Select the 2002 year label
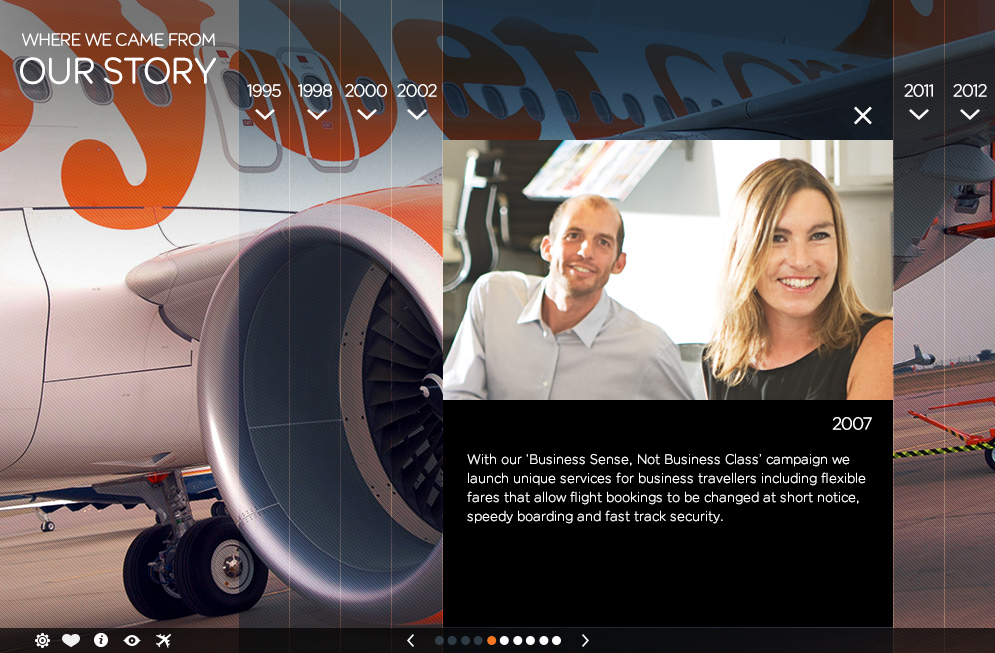The width and height of the screenshot is (995, 653). pyautogui.click(x=417, y=91)
